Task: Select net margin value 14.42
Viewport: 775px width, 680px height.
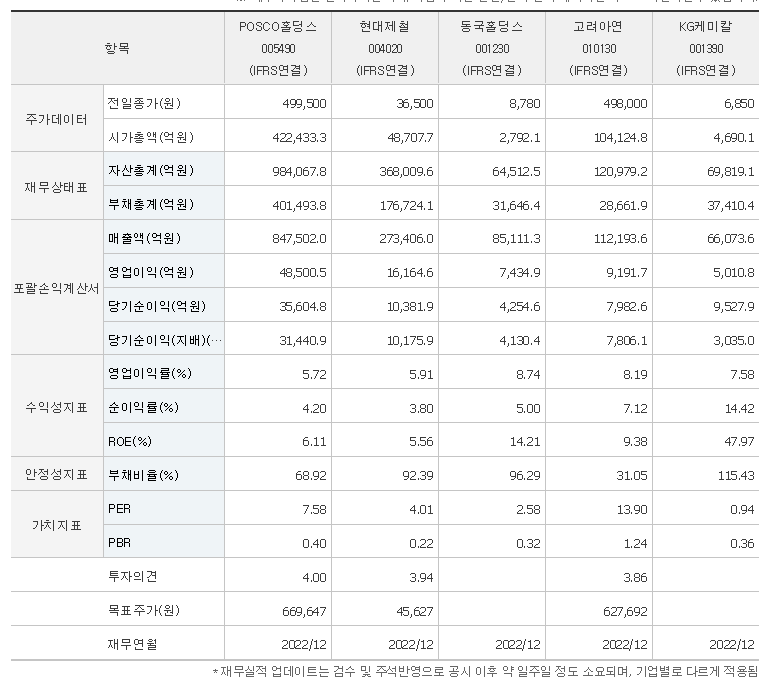Action: tap(739, 409)
